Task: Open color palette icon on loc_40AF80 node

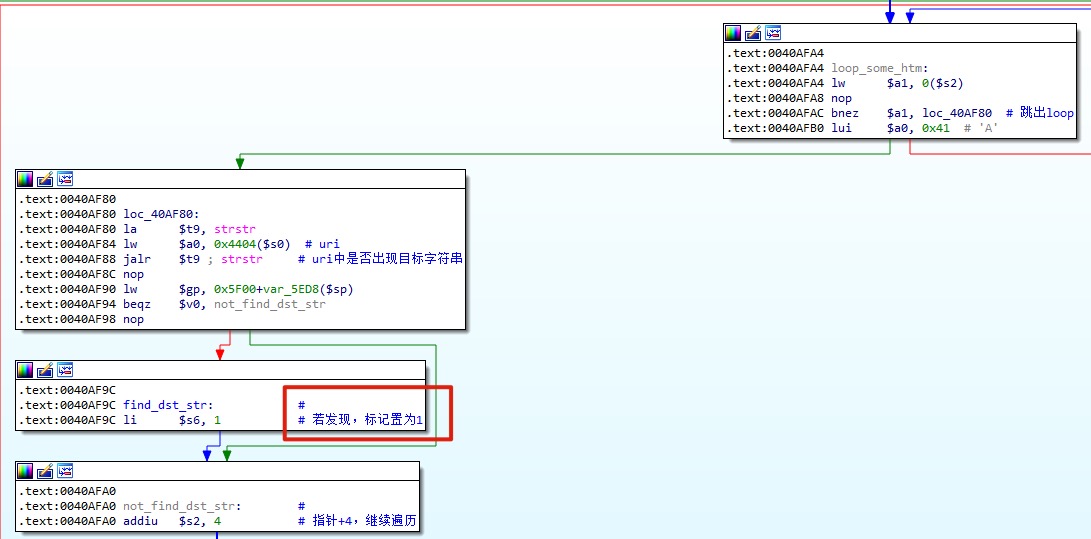Action: point(26,179)
